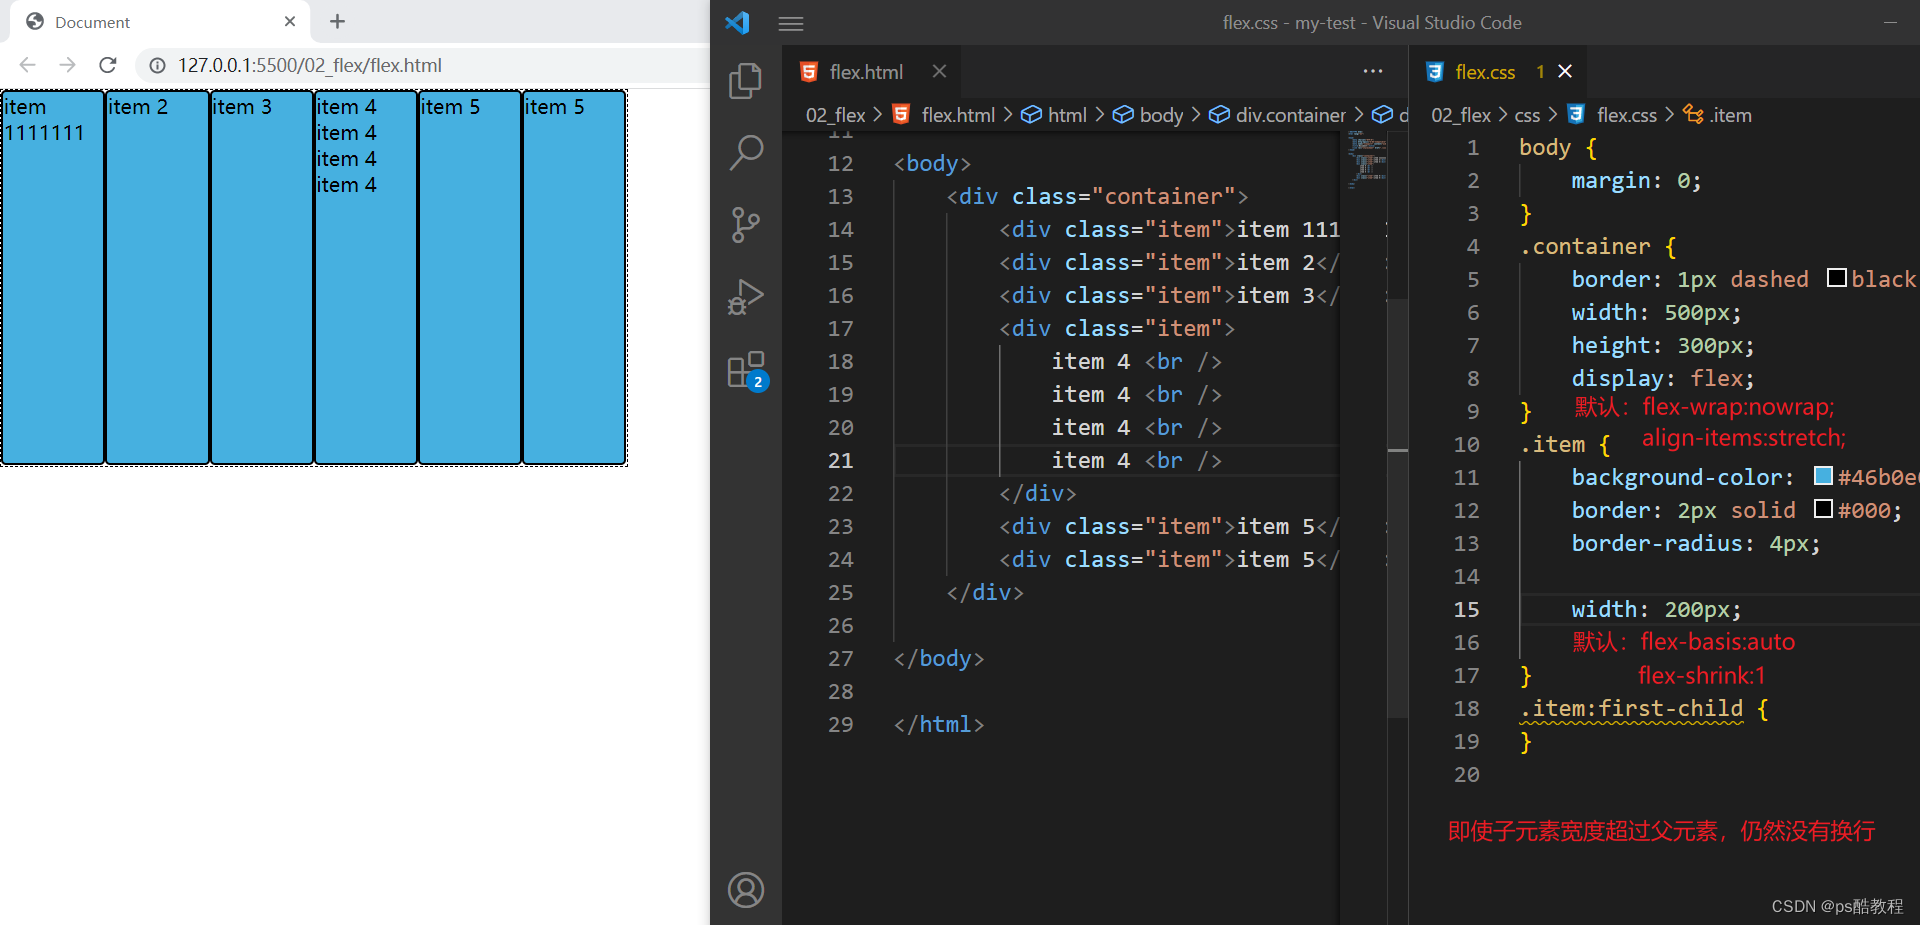Click the minimap in flex.html editor
This screenshot has width=1920, height=925.
click(1366, 160)
